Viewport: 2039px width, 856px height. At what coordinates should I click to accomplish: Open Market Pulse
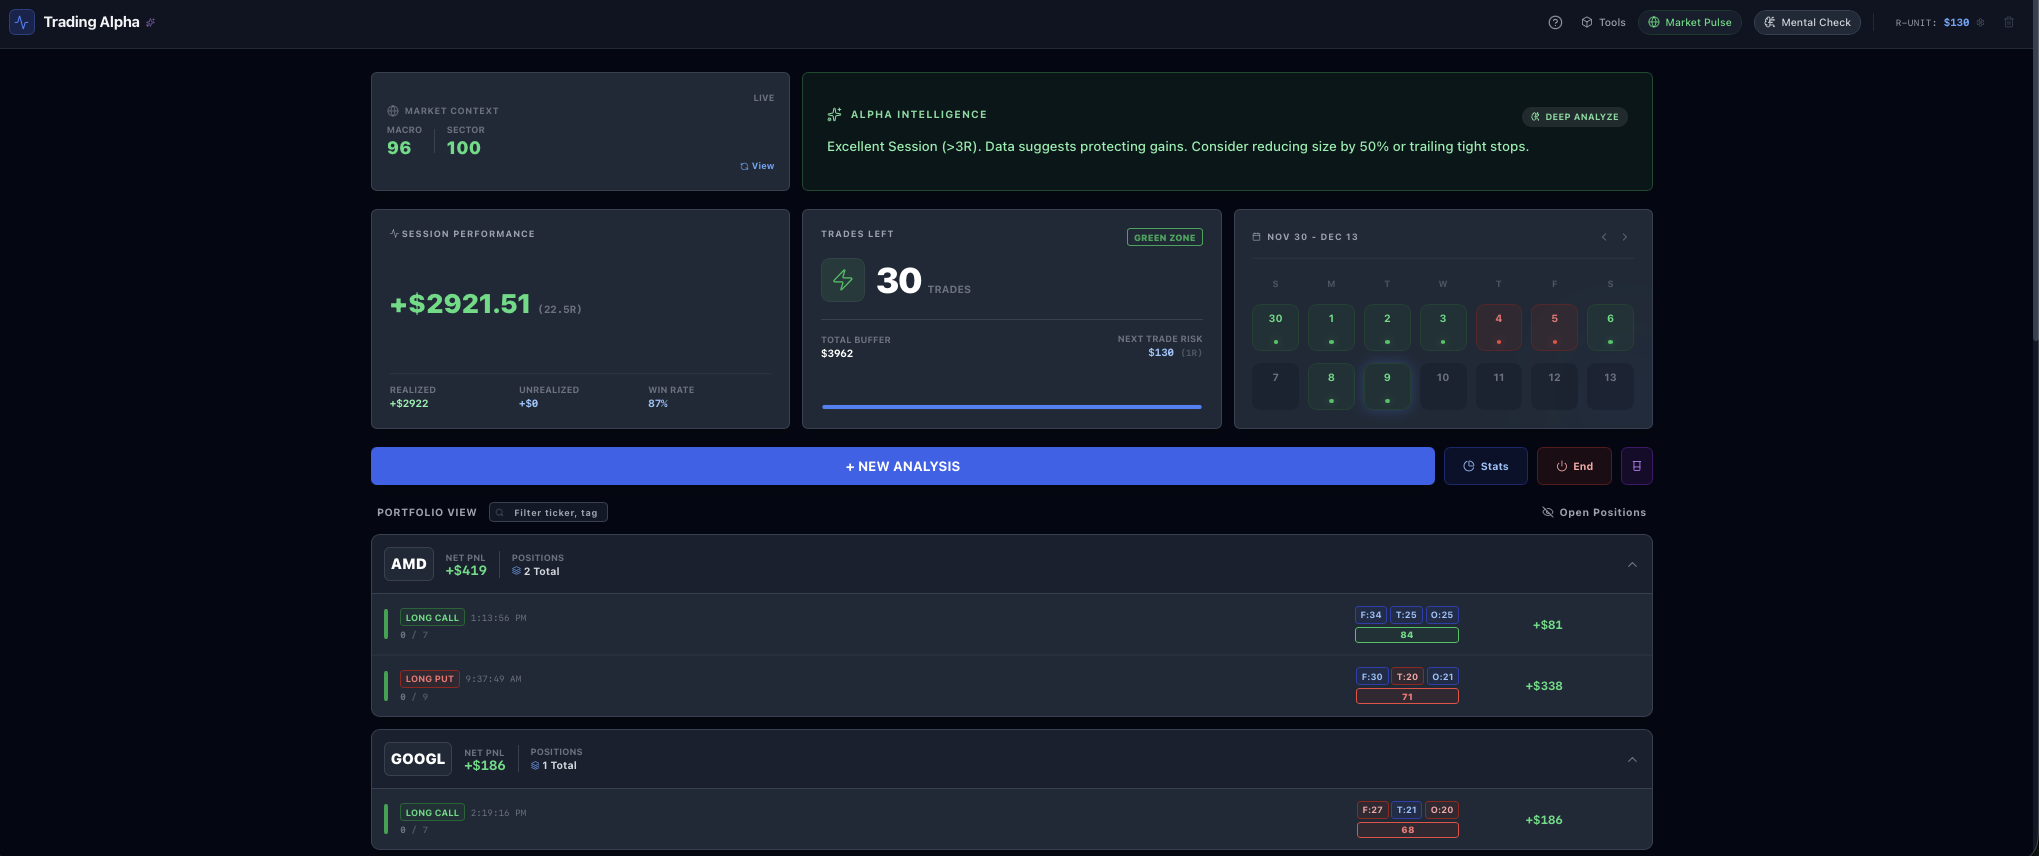coord(1689,22)
